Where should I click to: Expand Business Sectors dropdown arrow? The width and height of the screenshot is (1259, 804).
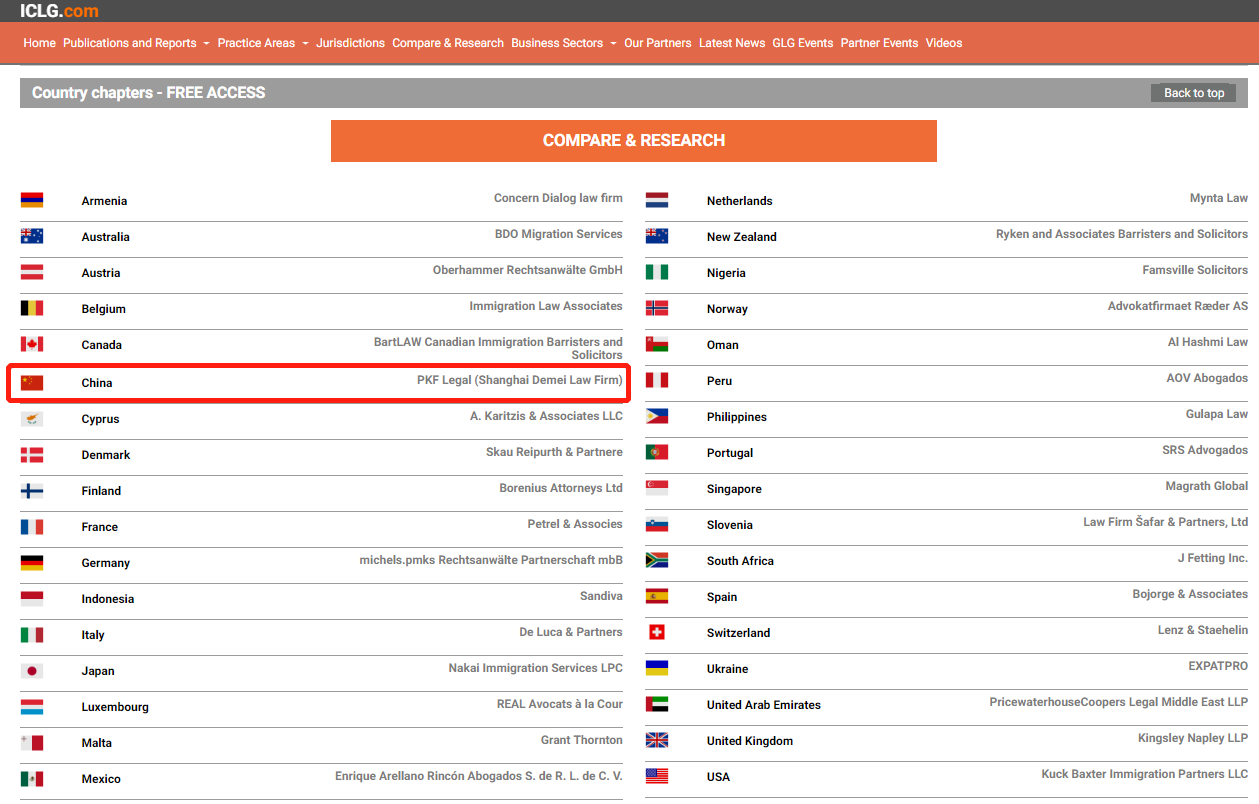coord(613,44)
